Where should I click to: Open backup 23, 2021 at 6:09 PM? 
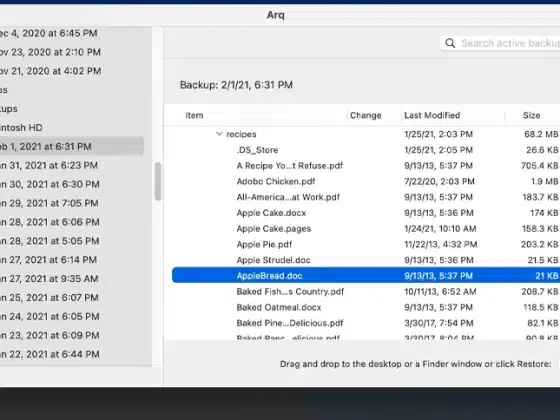(x=50, y=335)
